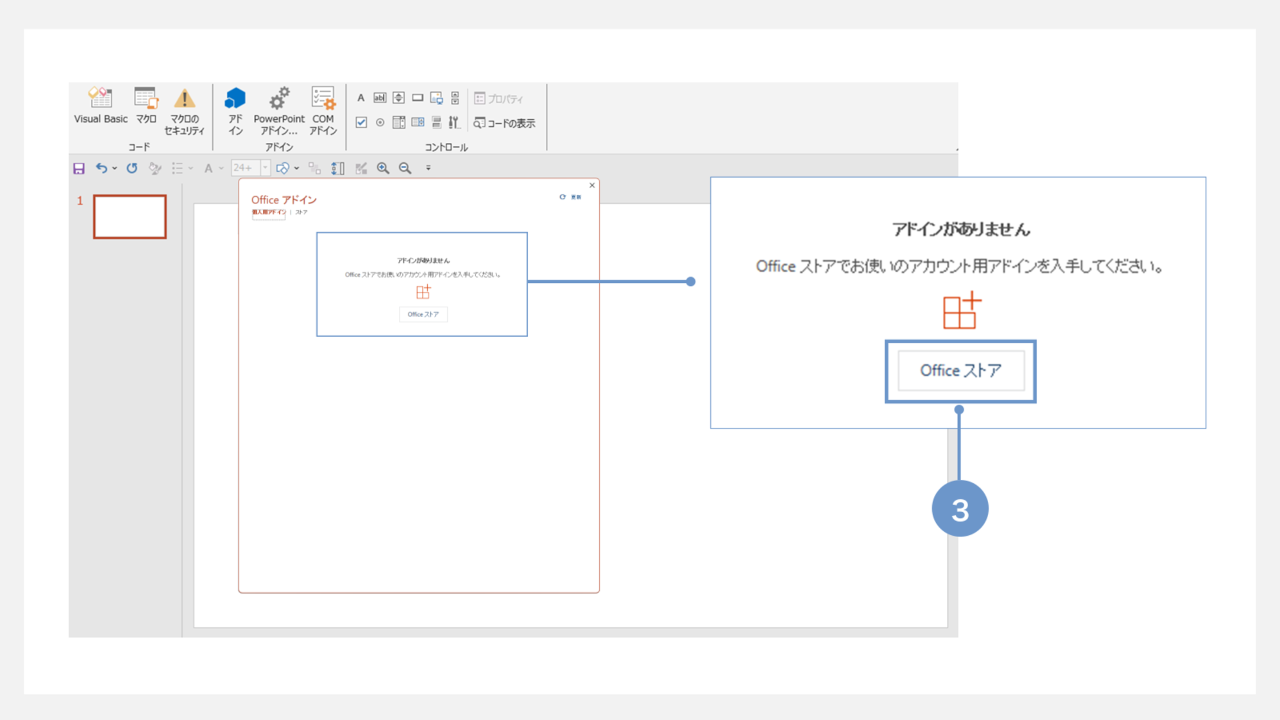
Task: Switch to the ストア tab
Action: (301, 213)
